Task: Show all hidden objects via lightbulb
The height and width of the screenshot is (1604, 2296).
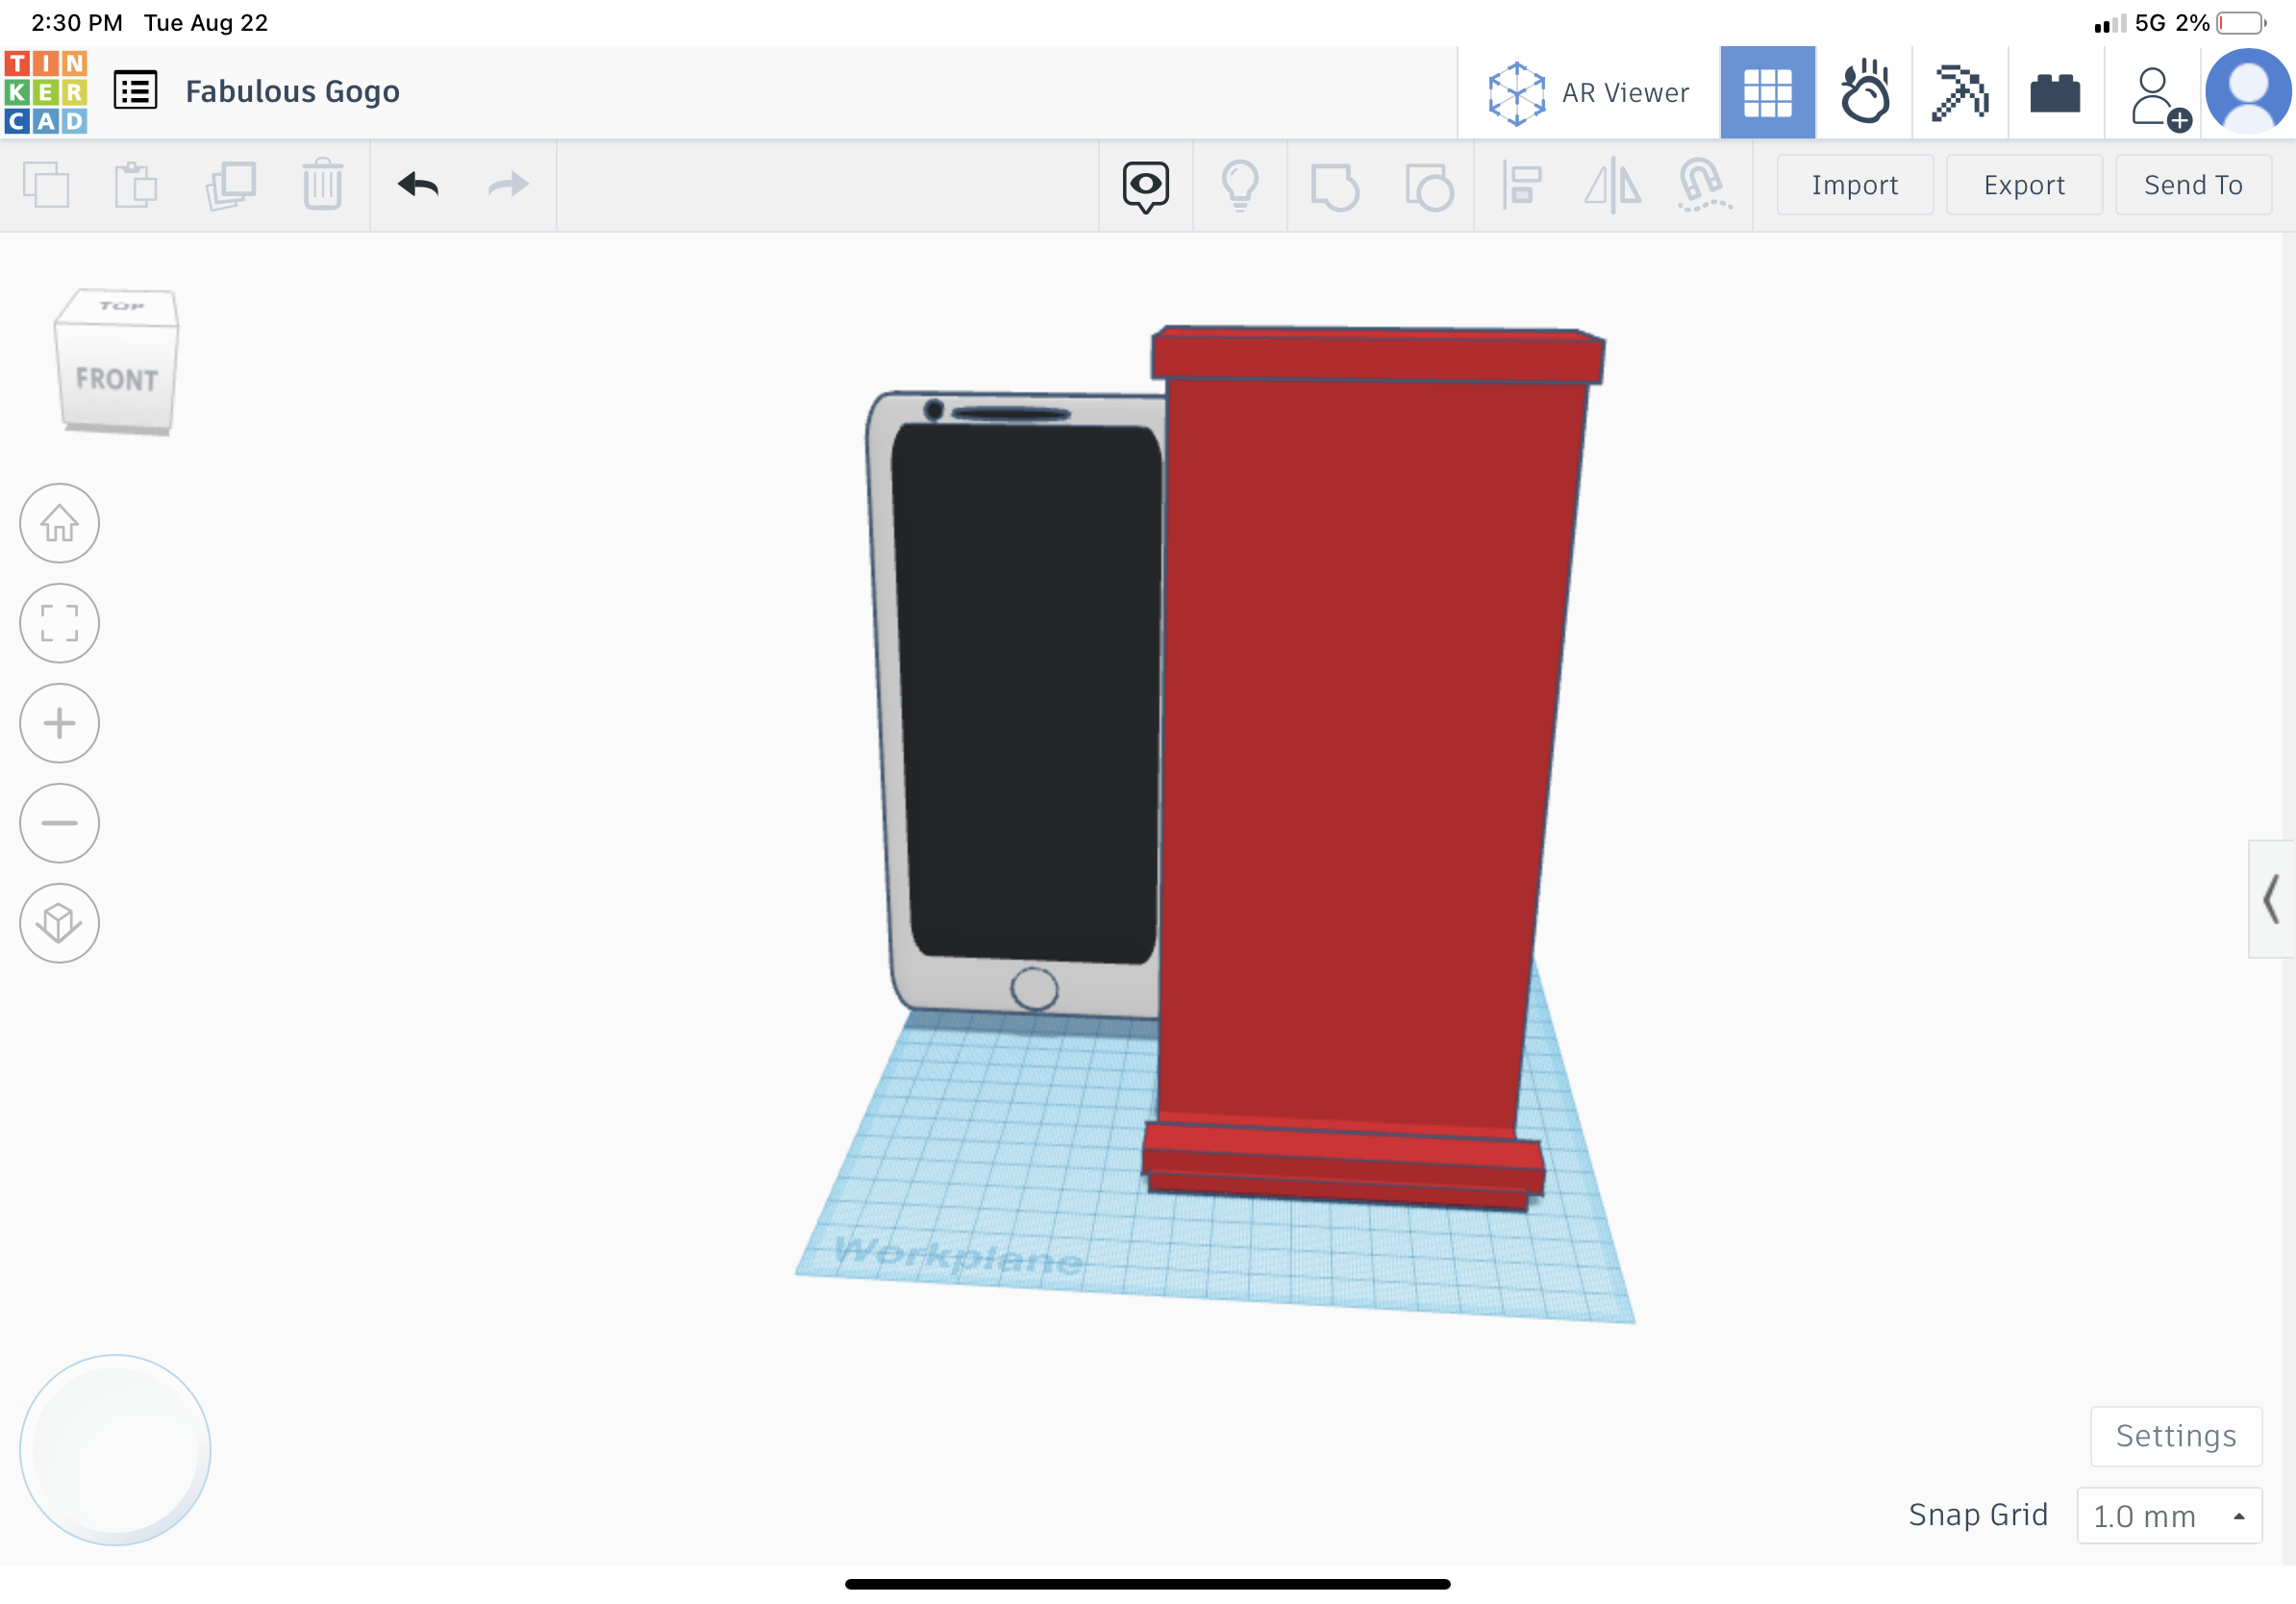Action: point(1240,185)
